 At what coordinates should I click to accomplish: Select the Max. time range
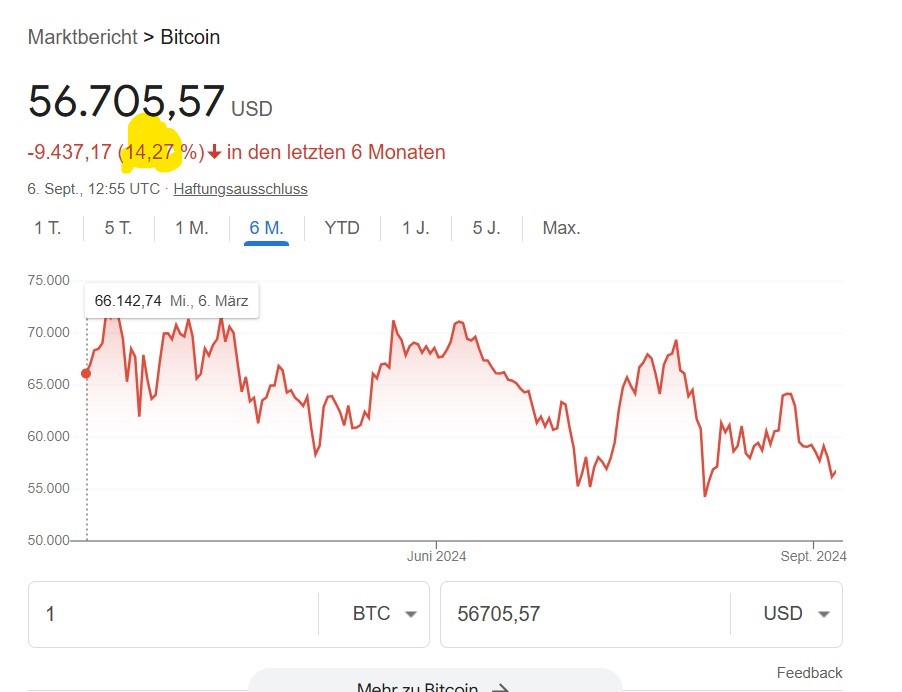(x=561, y=228)
